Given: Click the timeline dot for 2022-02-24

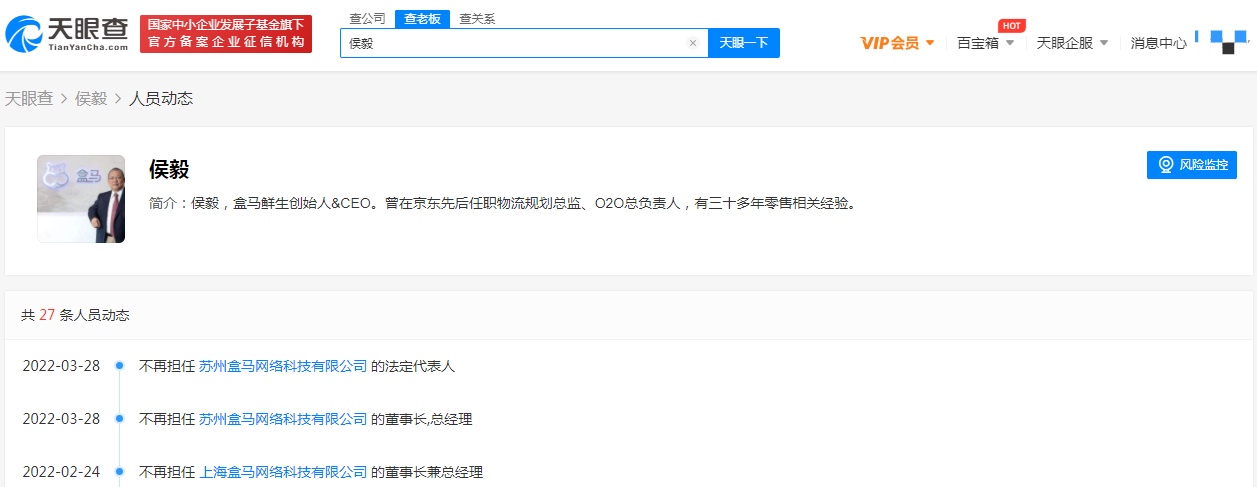Looking at the screenshot, I should 119,471.
